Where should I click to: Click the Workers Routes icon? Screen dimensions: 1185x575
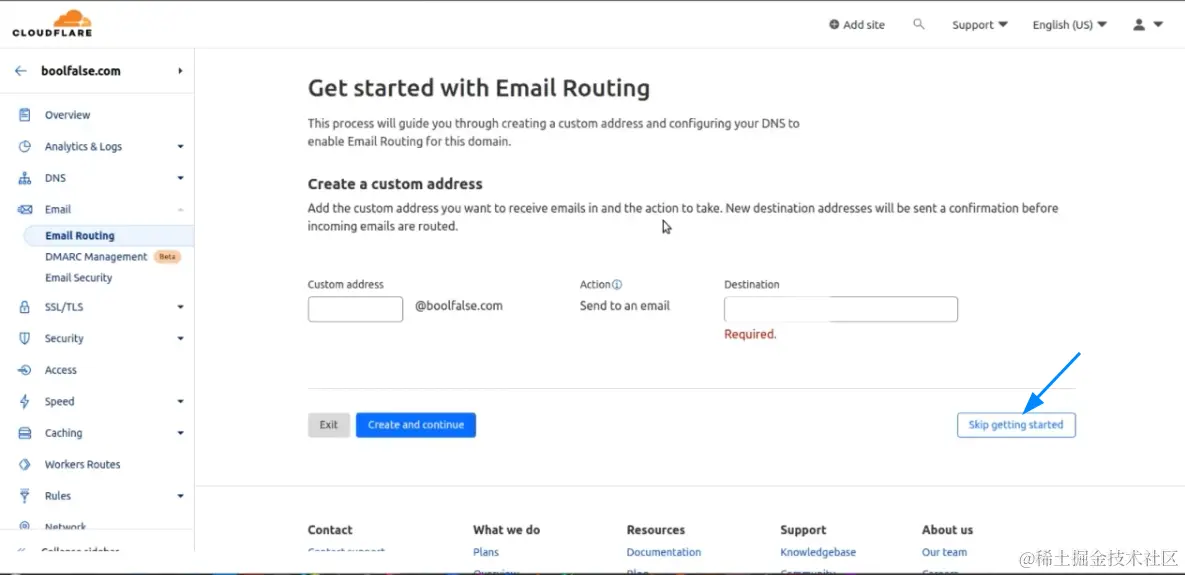click(x=25, y=465)
